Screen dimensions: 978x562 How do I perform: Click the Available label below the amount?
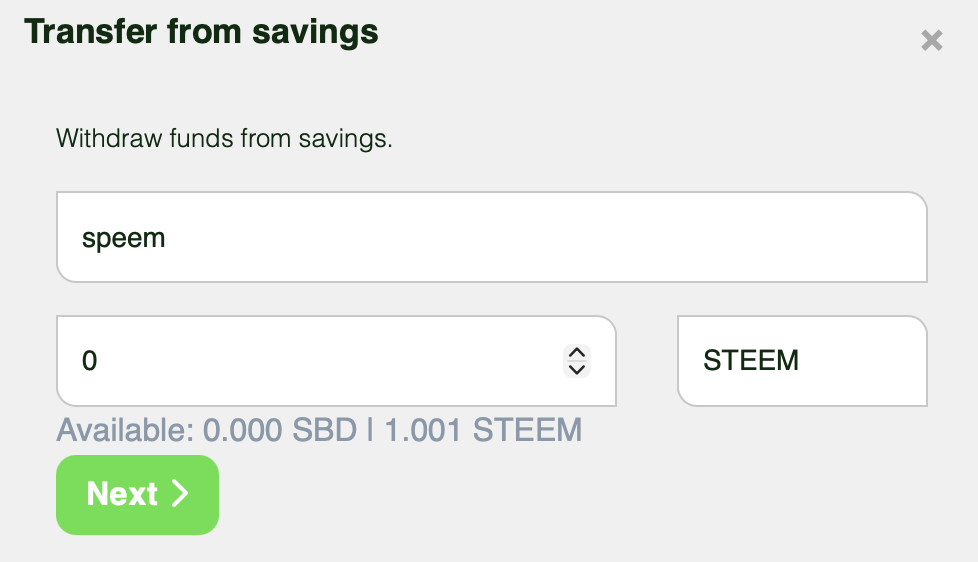(x=124, y=431)
